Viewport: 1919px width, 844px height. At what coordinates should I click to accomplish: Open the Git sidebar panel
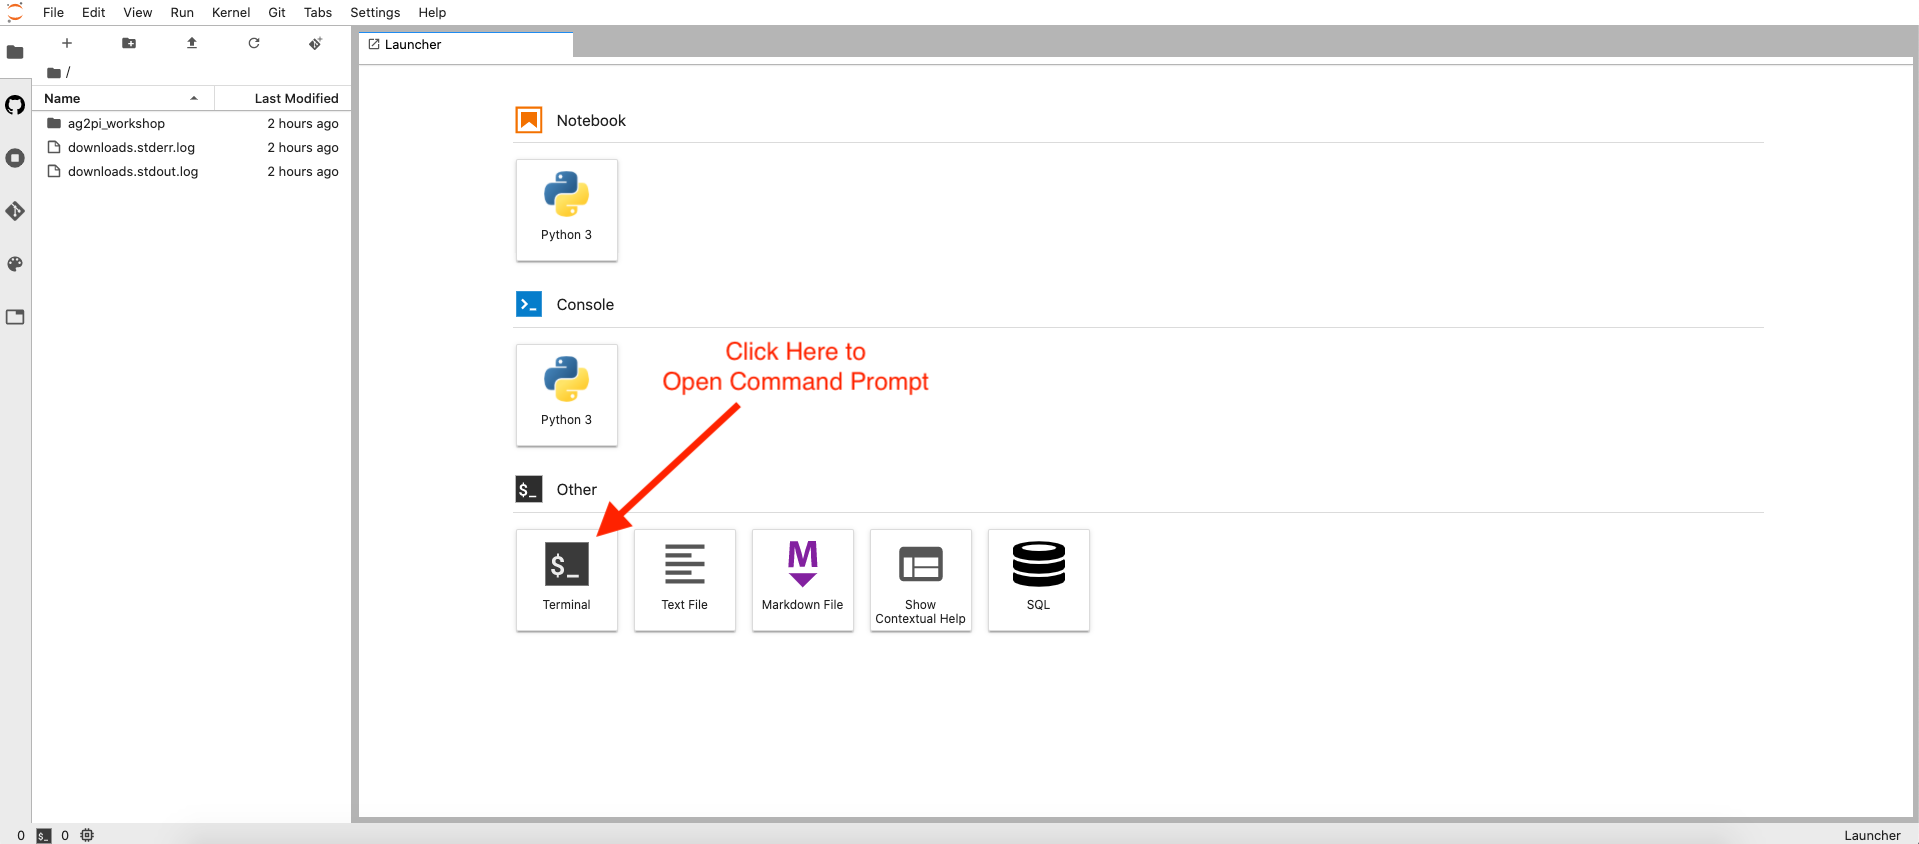pos(15,211)
